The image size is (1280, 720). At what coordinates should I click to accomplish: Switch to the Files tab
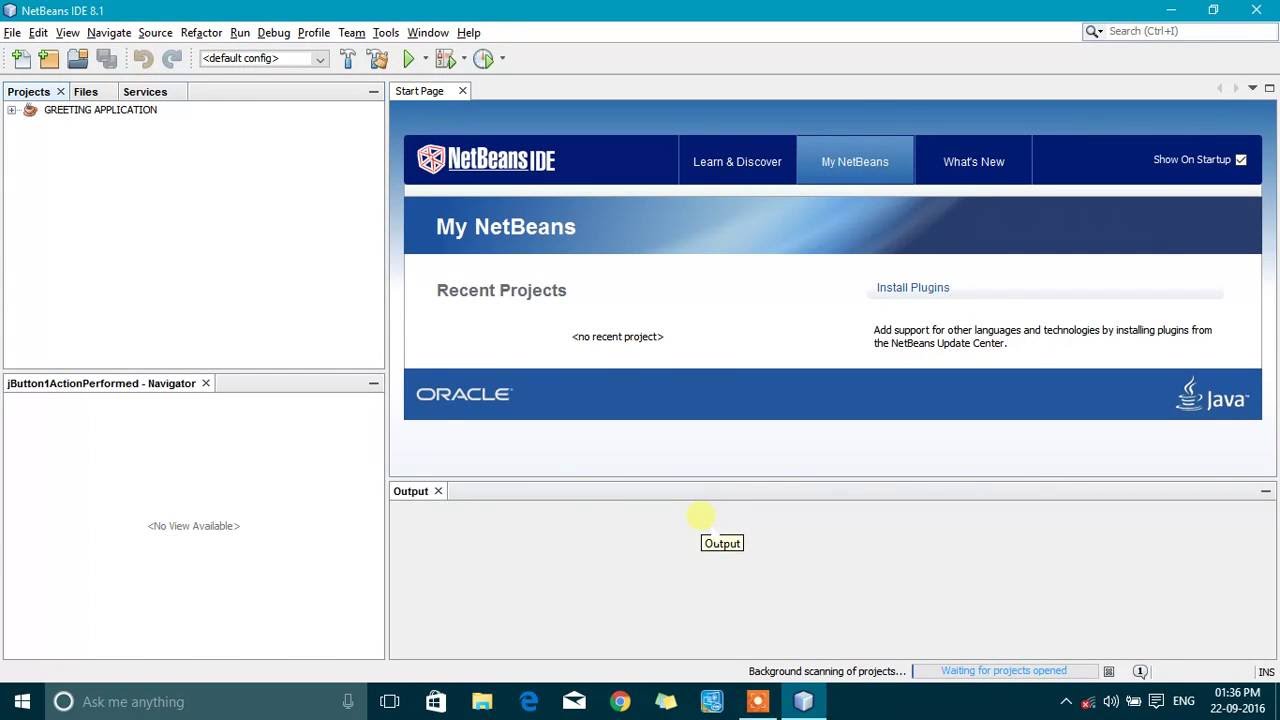(x=86, y=92)
